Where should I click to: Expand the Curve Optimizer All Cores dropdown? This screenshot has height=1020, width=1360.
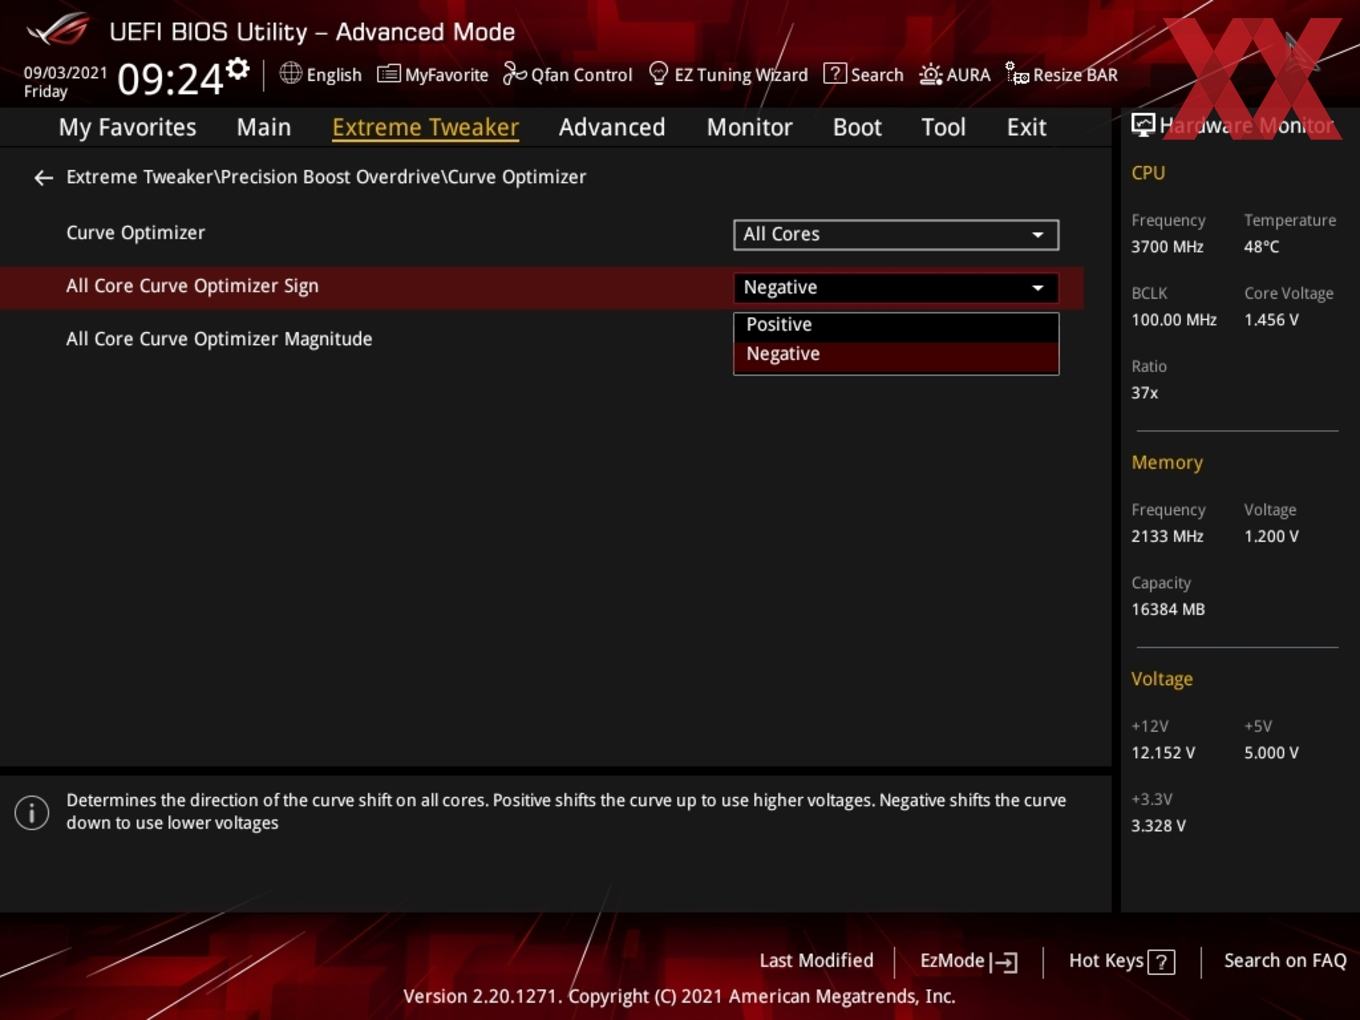(896, 234)
